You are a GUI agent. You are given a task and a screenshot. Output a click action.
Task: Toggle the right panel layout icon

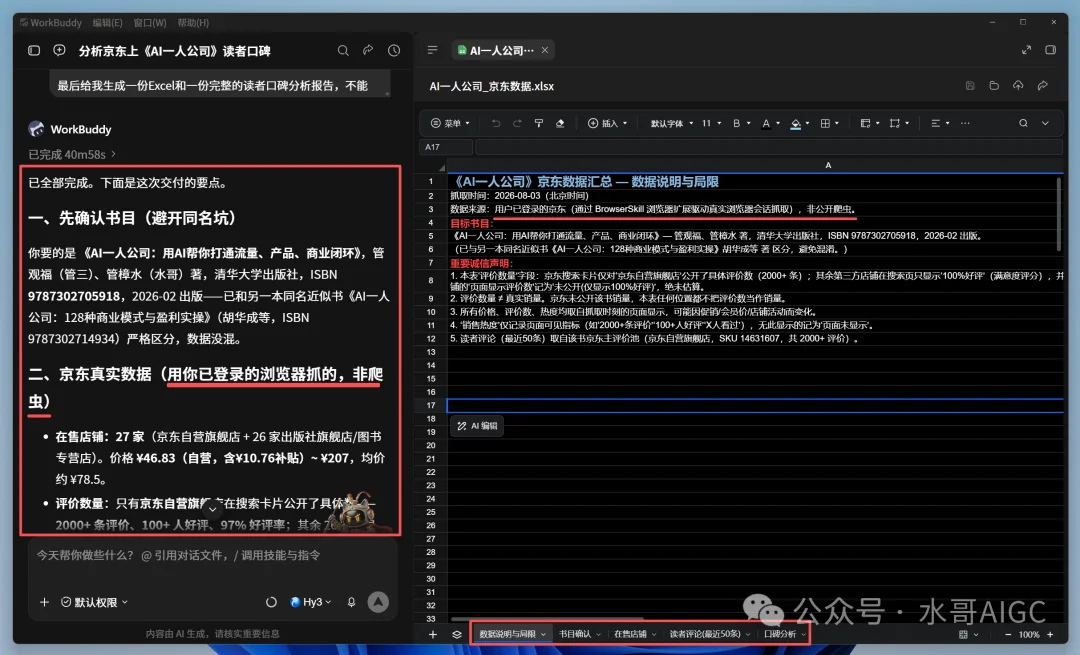point(1051,50)
